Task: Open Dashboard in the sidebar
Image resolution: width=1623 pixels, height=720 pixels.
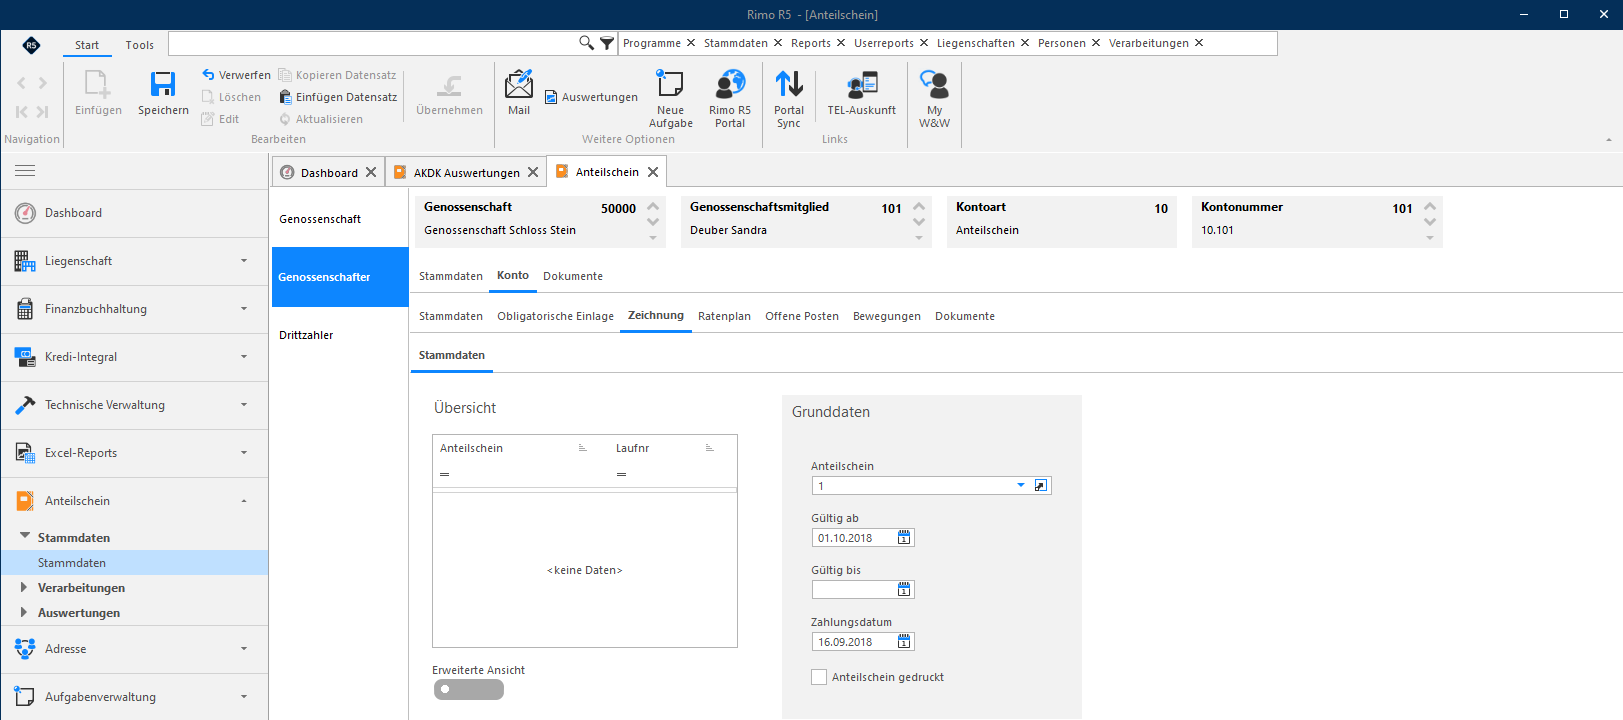Action: 134,213
